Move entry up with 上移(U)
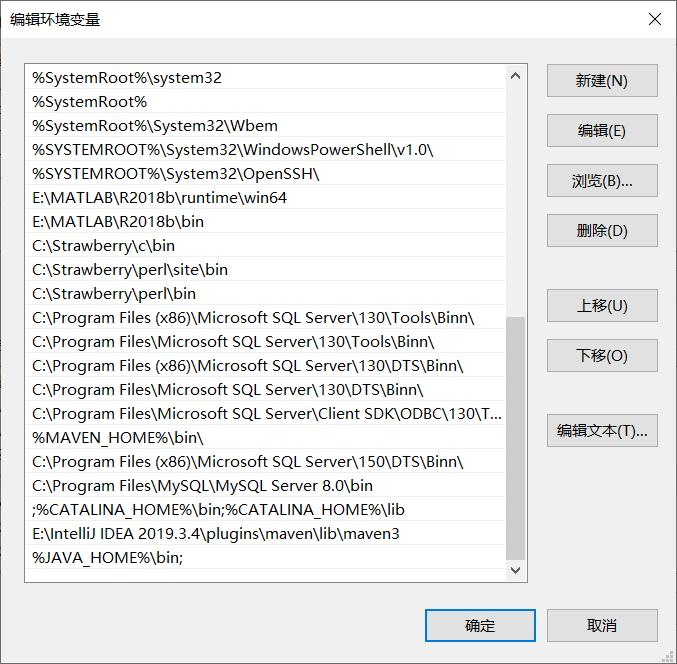Image resolution: width=677 pixels, height=664 pixels. [602, 306]
